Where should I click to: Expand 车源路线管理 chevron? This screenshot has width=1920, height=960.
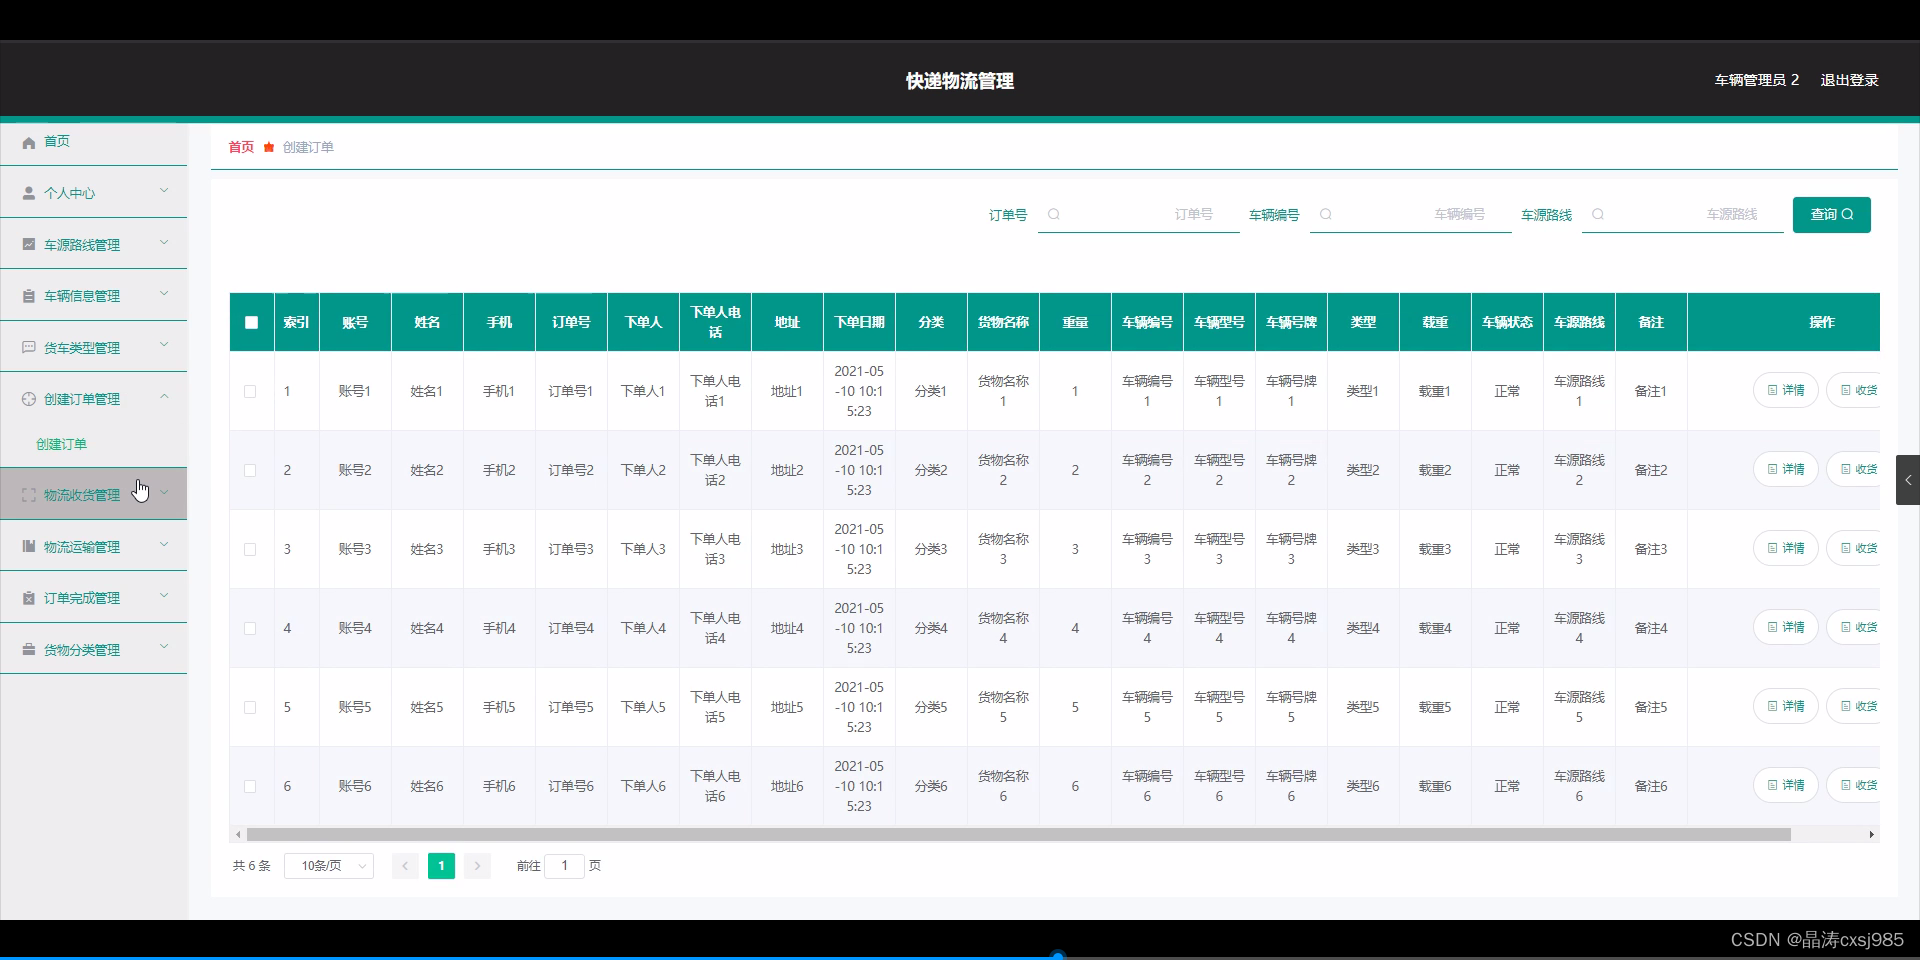pyautogui.click(x=165, y=243)
